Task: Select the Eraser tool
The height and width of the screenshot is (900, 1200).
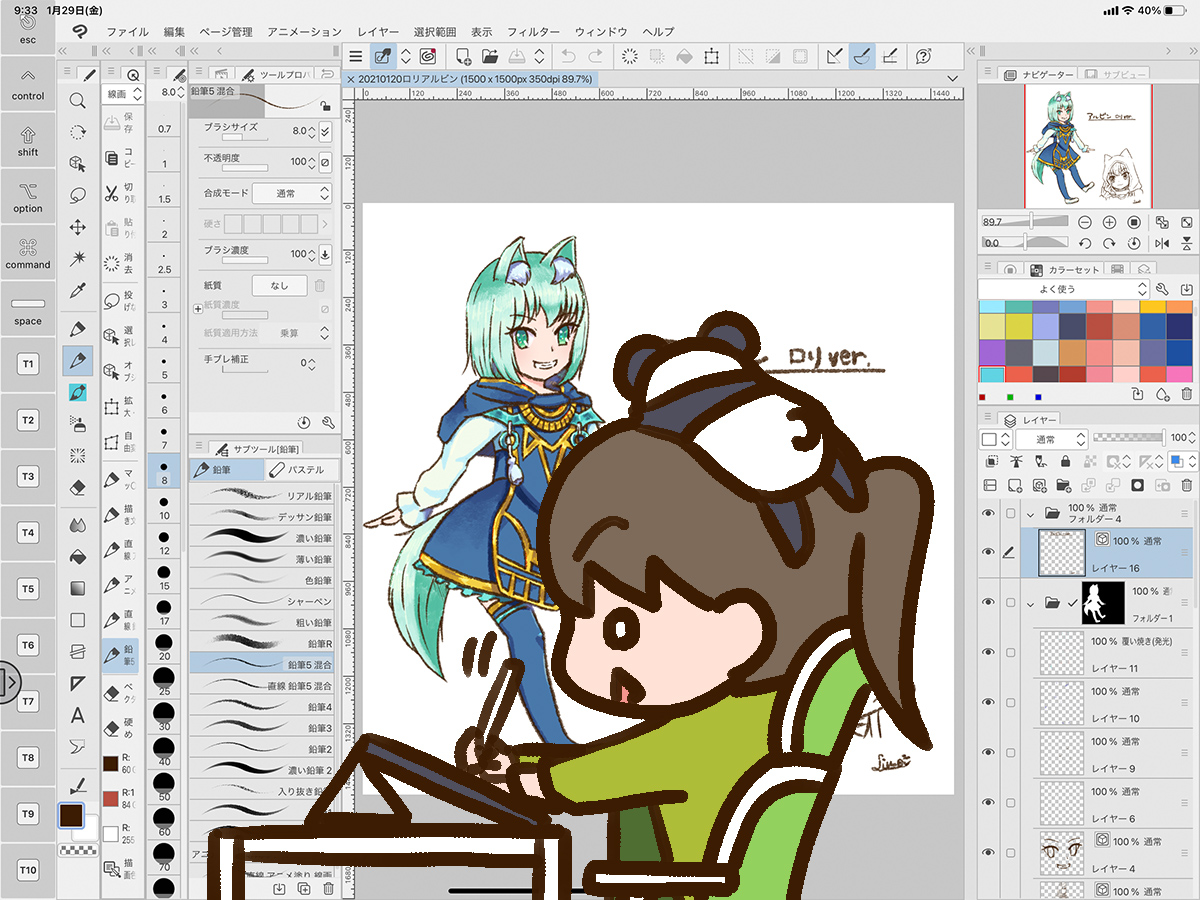Action: (77, 488)
